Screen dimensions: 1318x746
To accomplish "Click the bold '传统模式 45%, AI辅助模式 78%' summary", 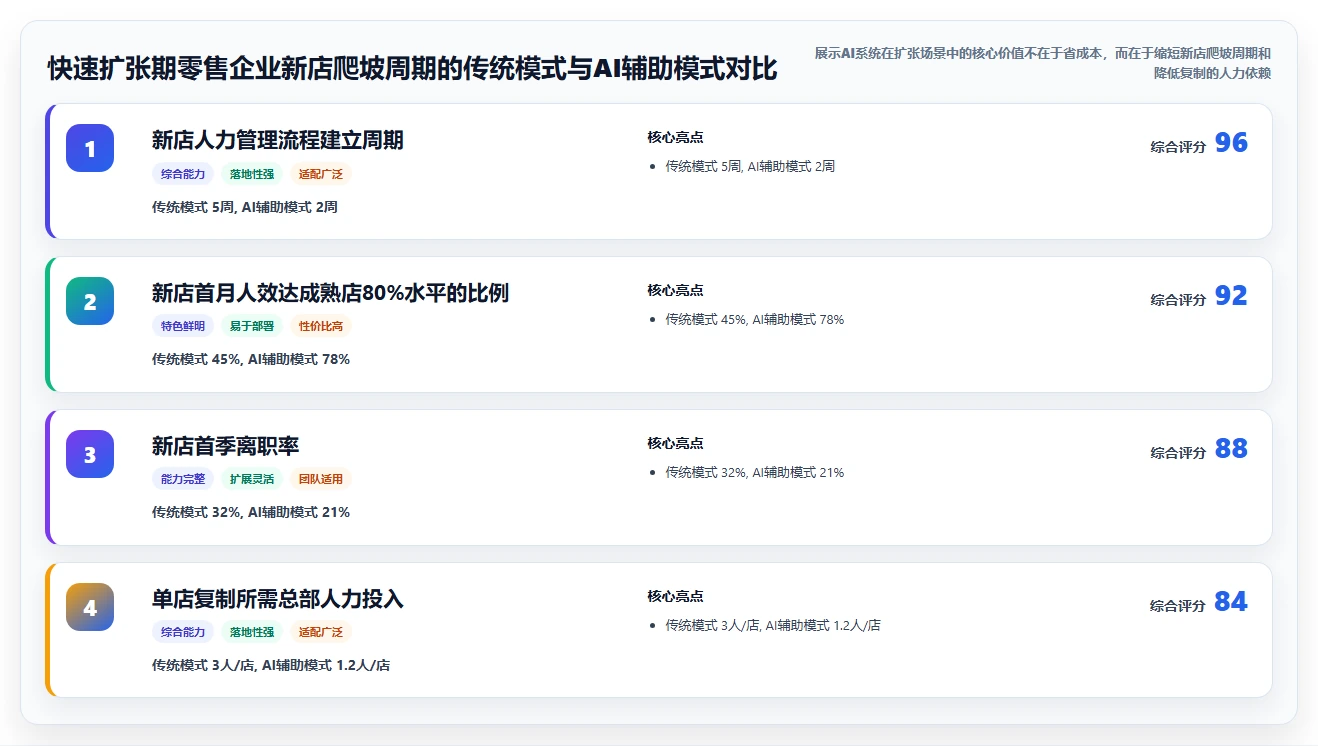I will click(251, 359).
